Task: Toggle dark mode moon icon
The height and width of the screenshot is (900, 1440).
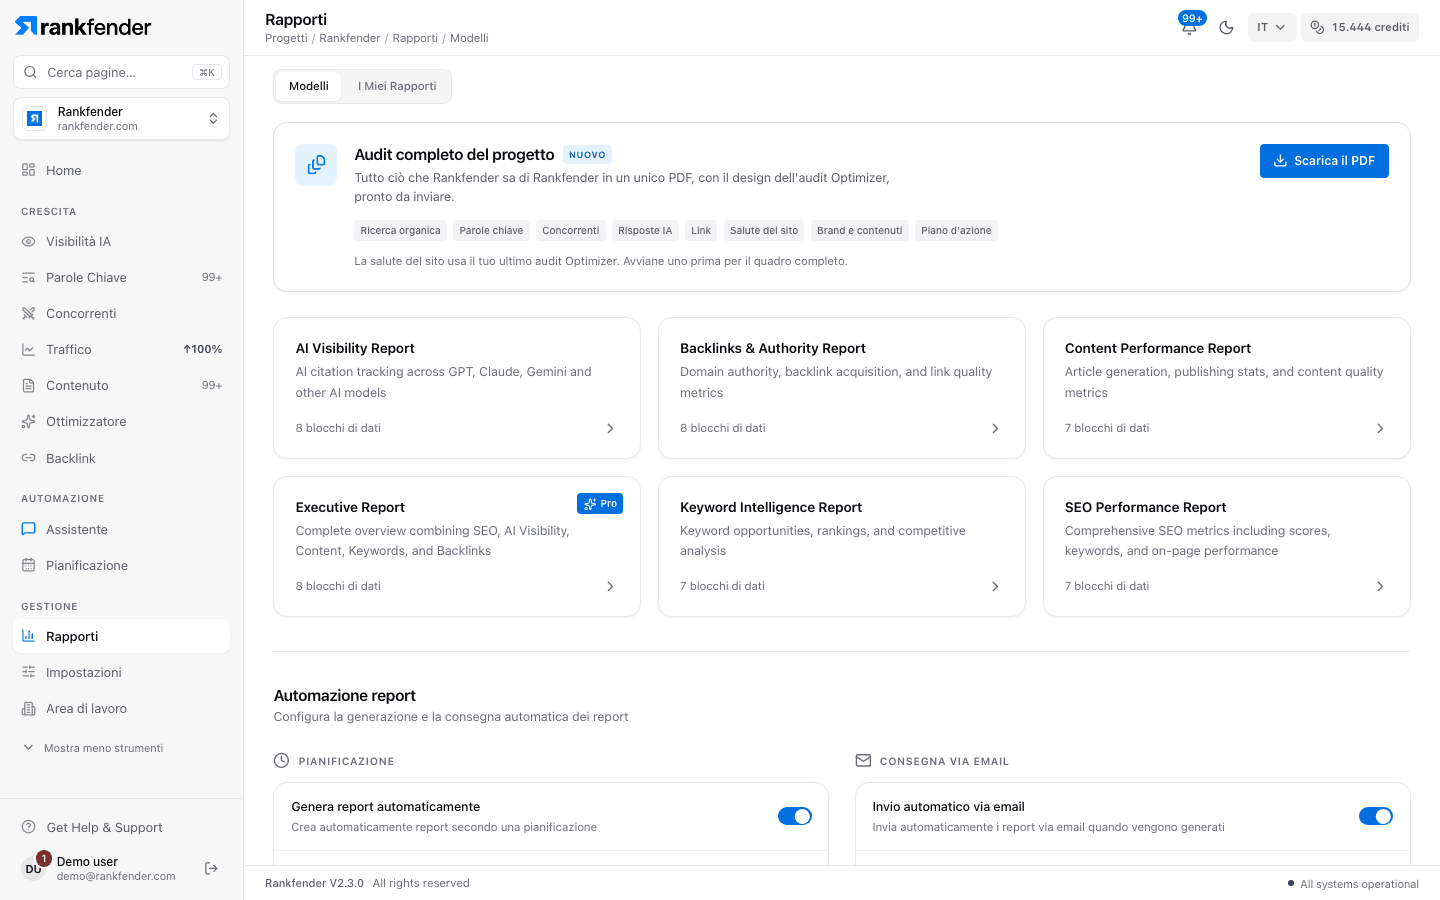Action: [1226, 27]
